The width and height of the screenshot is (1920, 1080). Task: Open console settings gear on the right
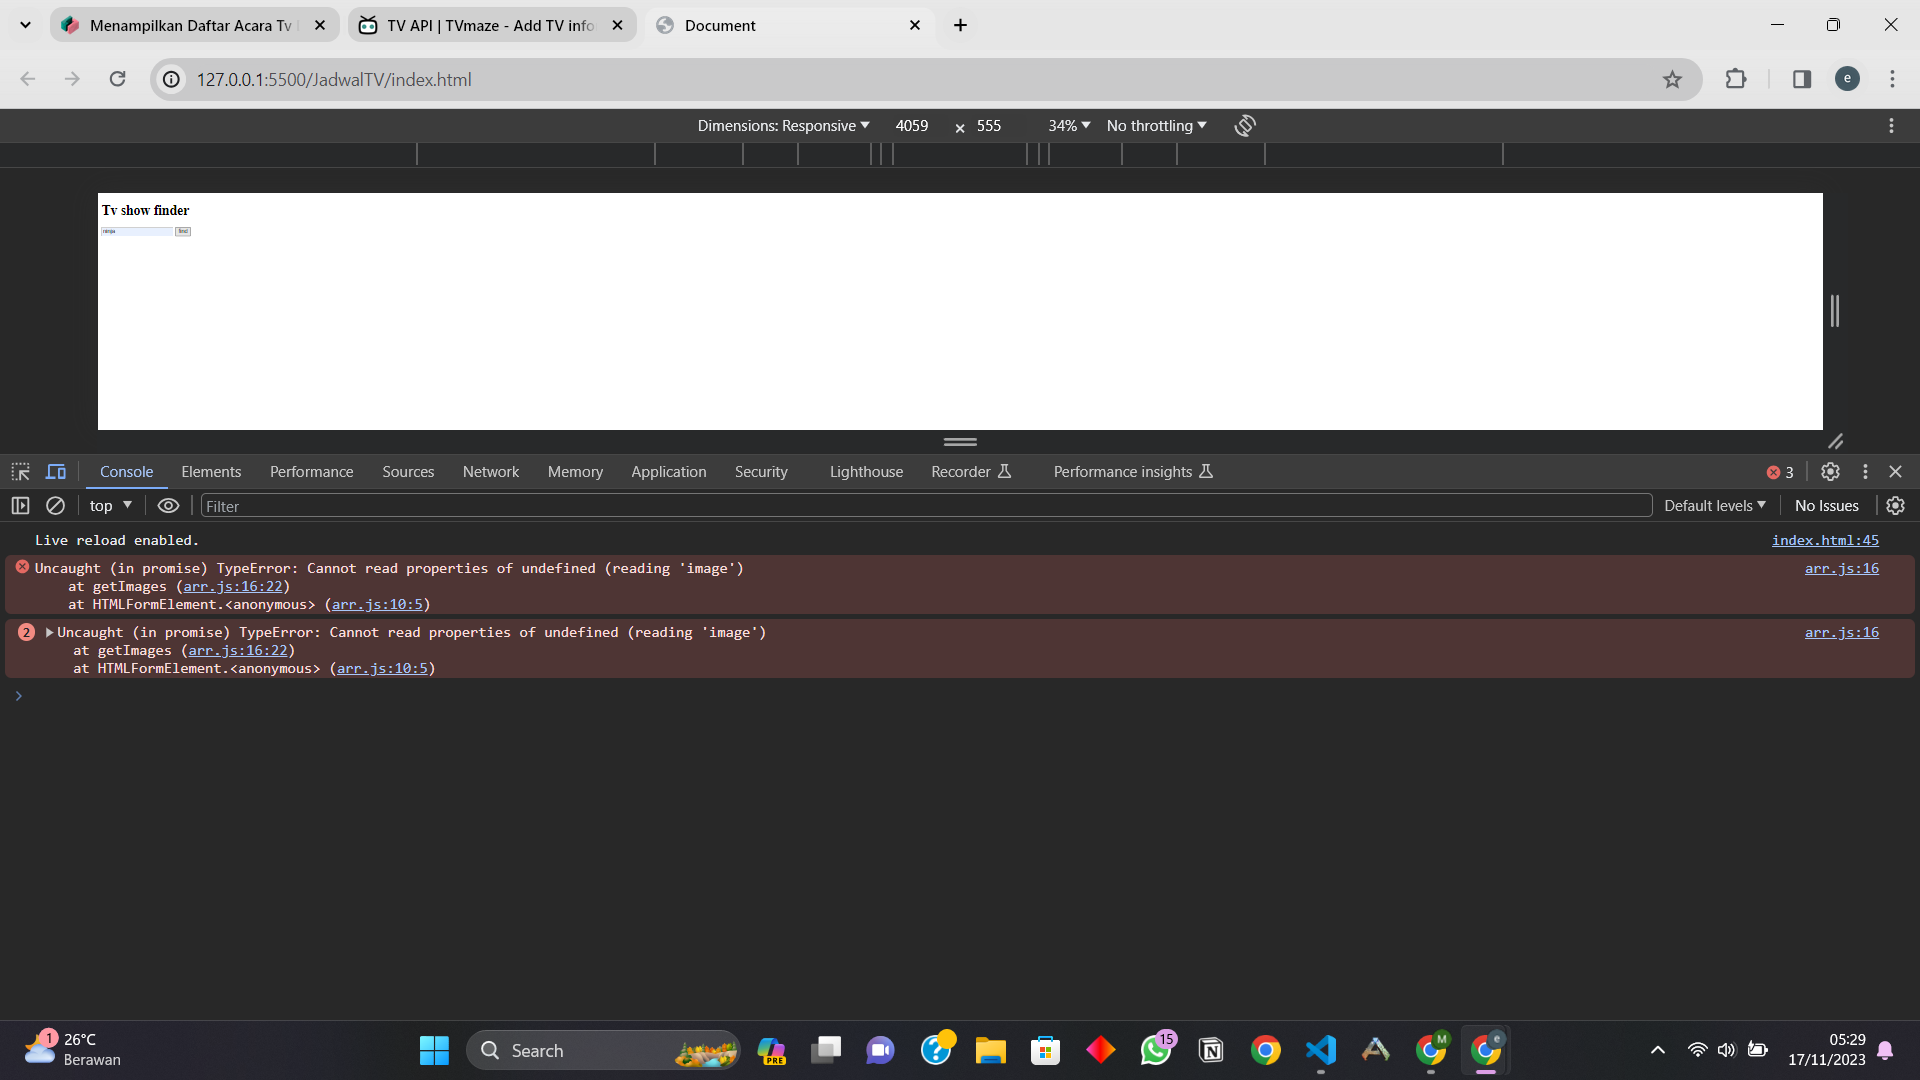pos(1896,506)
